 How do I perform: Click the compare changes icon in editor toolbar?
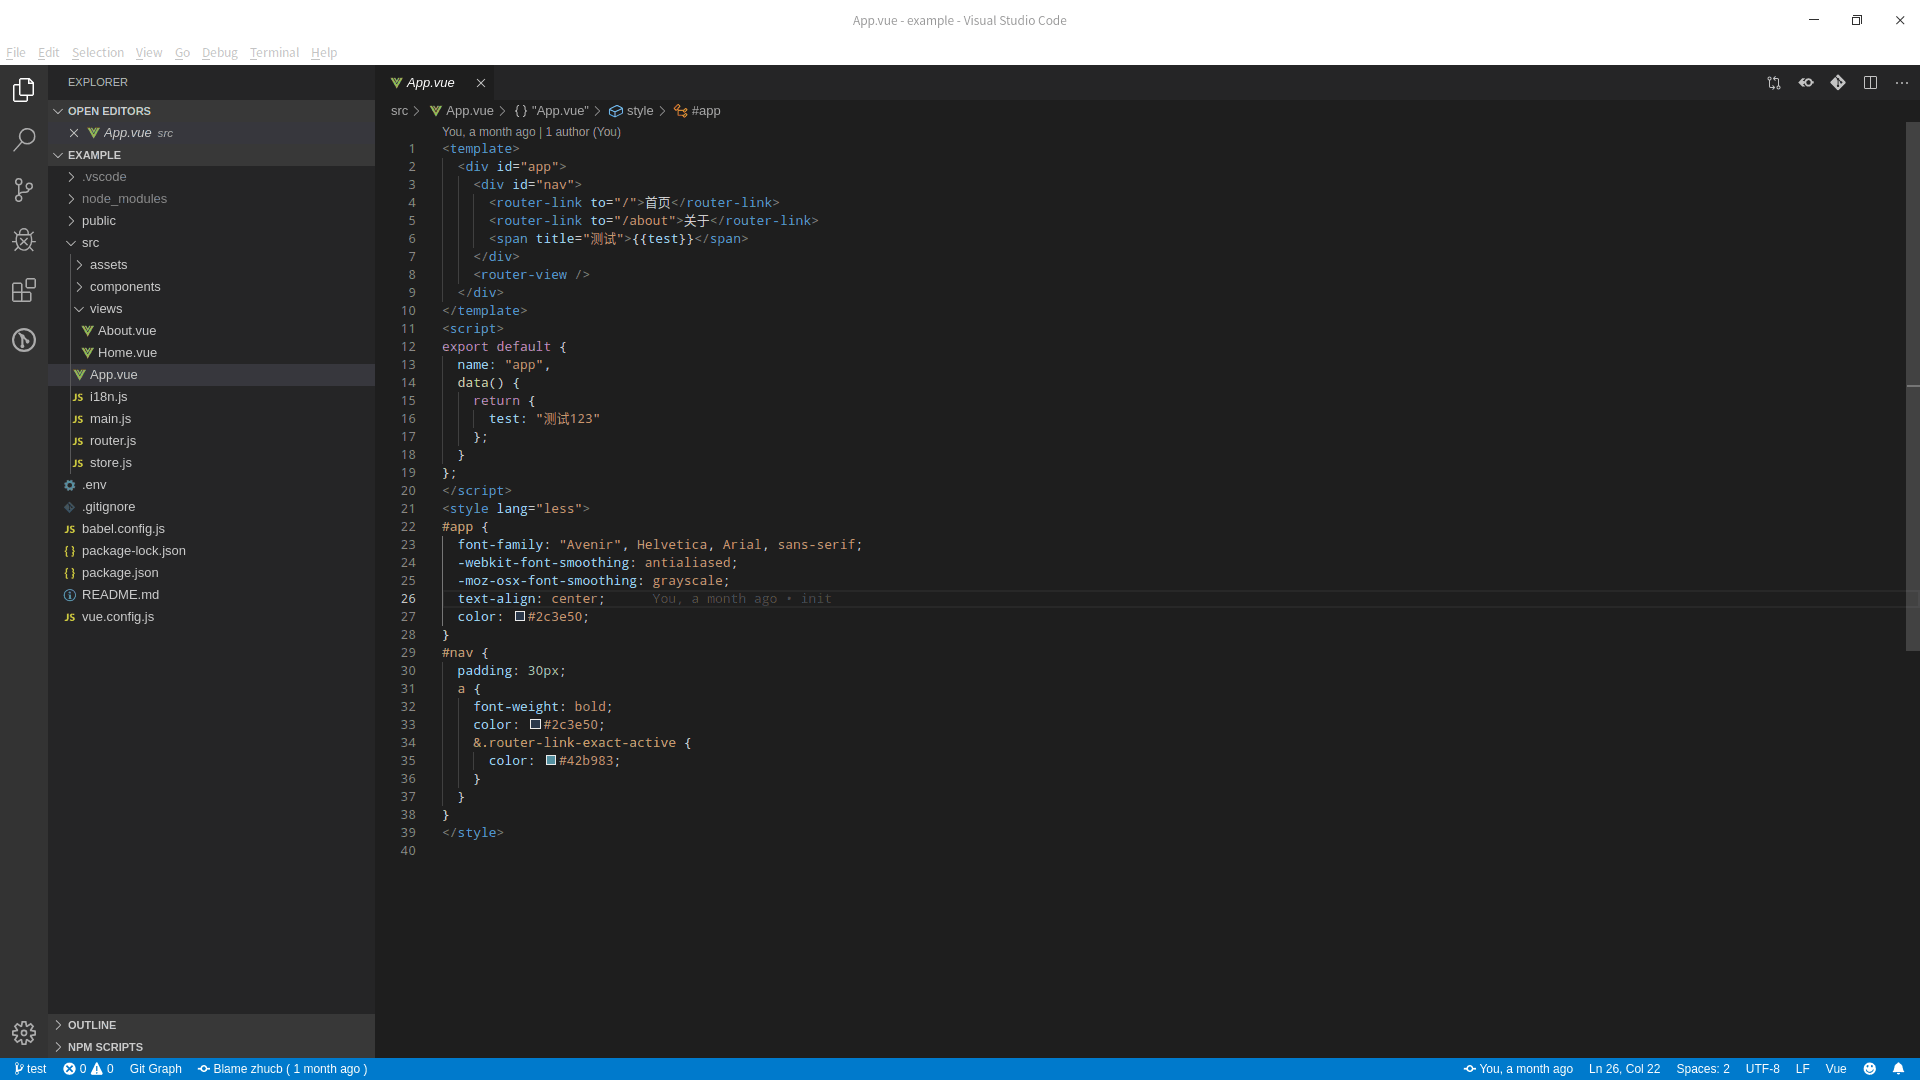[1774, 83]
